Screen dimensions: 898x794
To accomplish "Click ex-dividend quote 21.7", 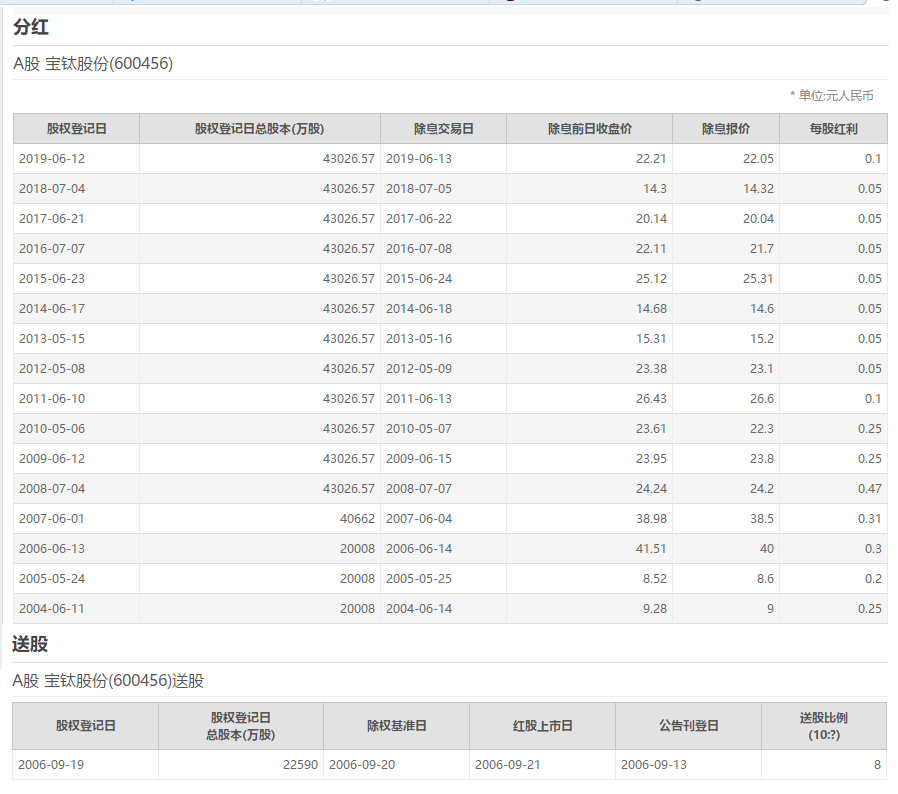I will tap(762, 249).
